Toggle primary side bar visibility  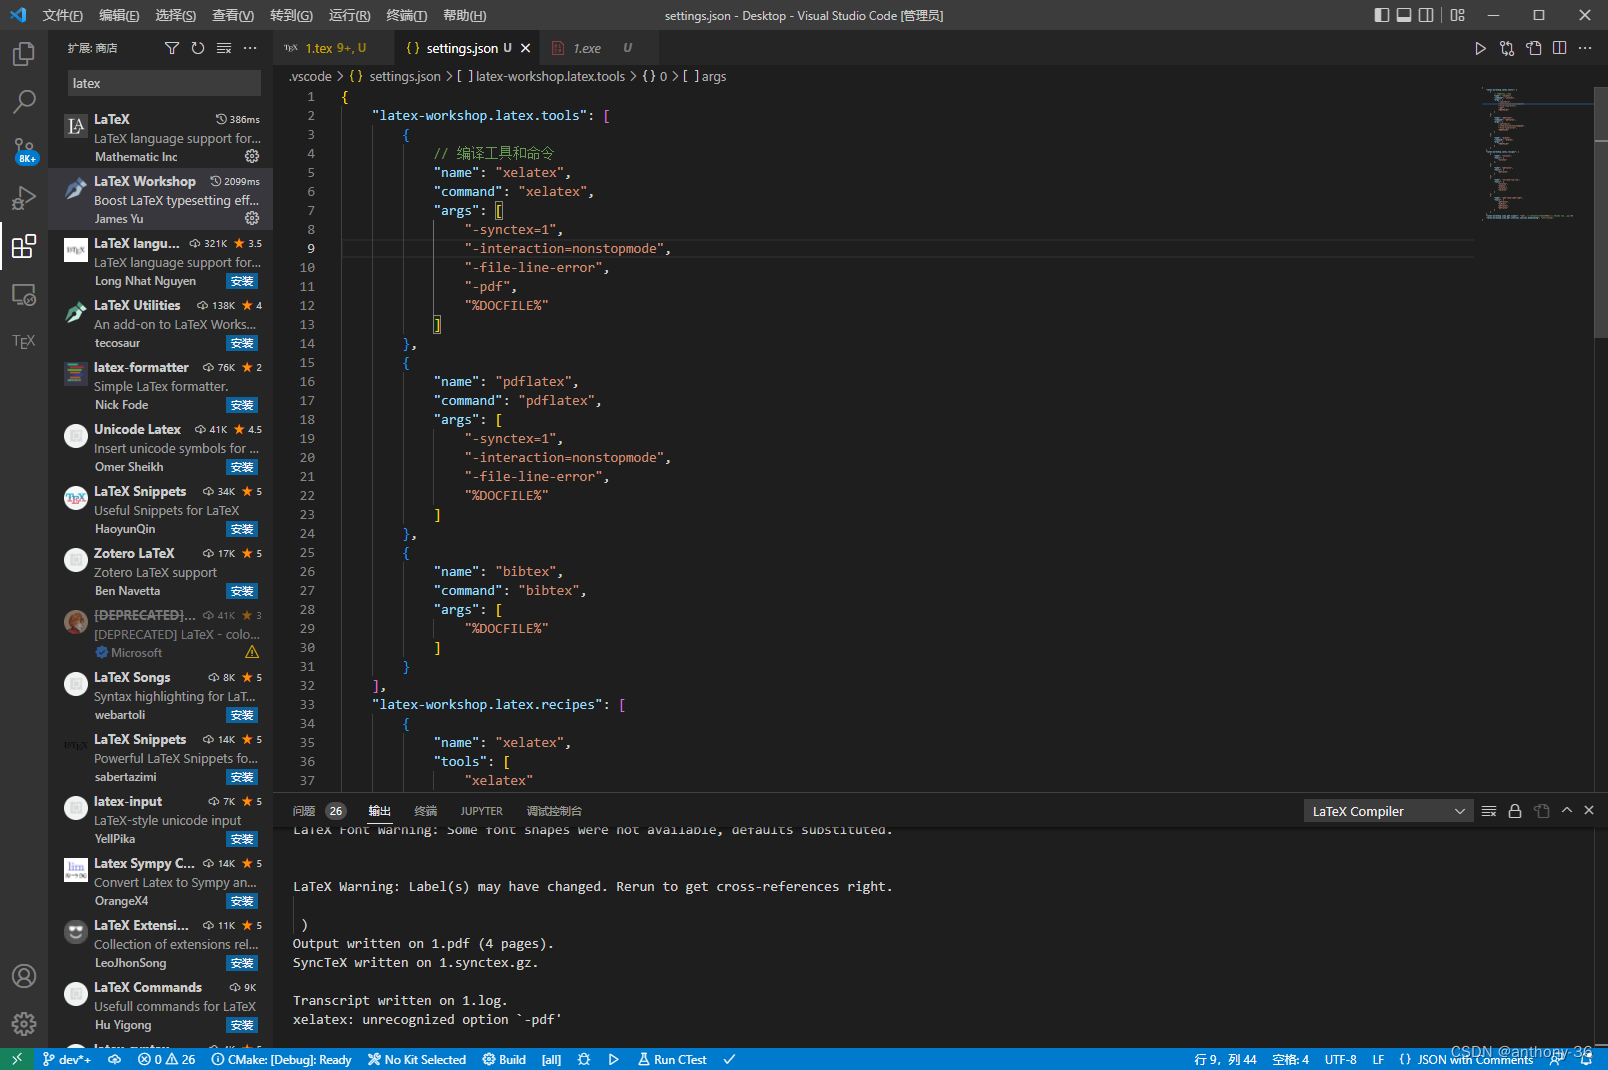1382,15
